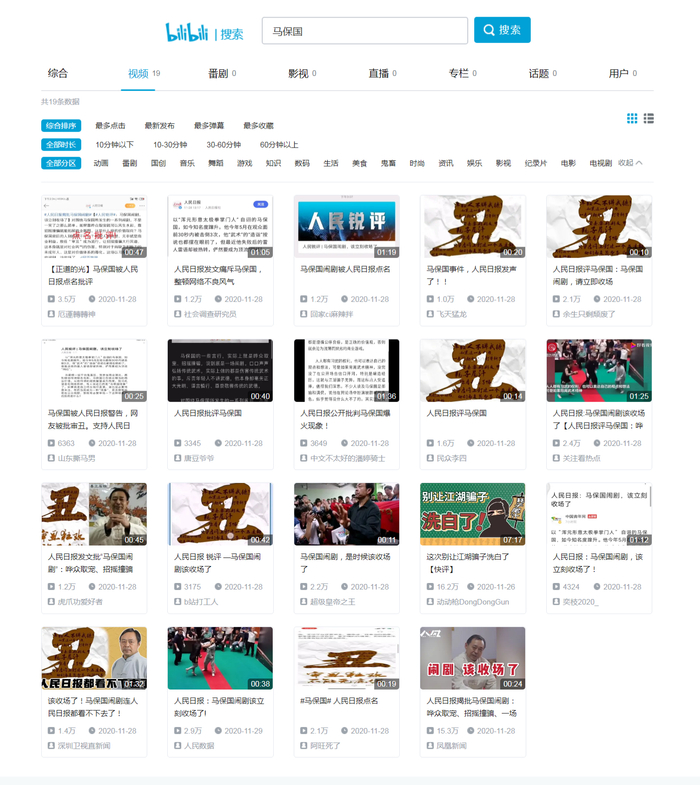Open video title #马保国# 人民日报点名
Screen dimensions: 700x785
[x=339, y=701]
